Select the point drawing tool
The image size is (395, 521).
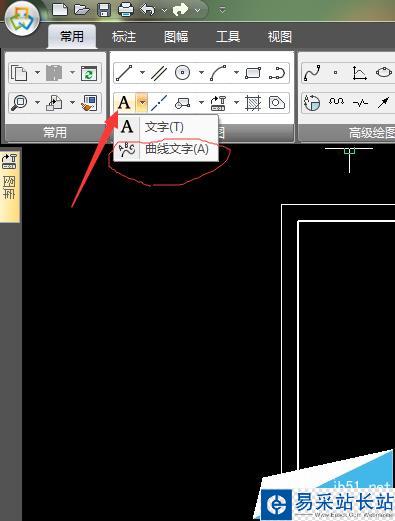336,73
